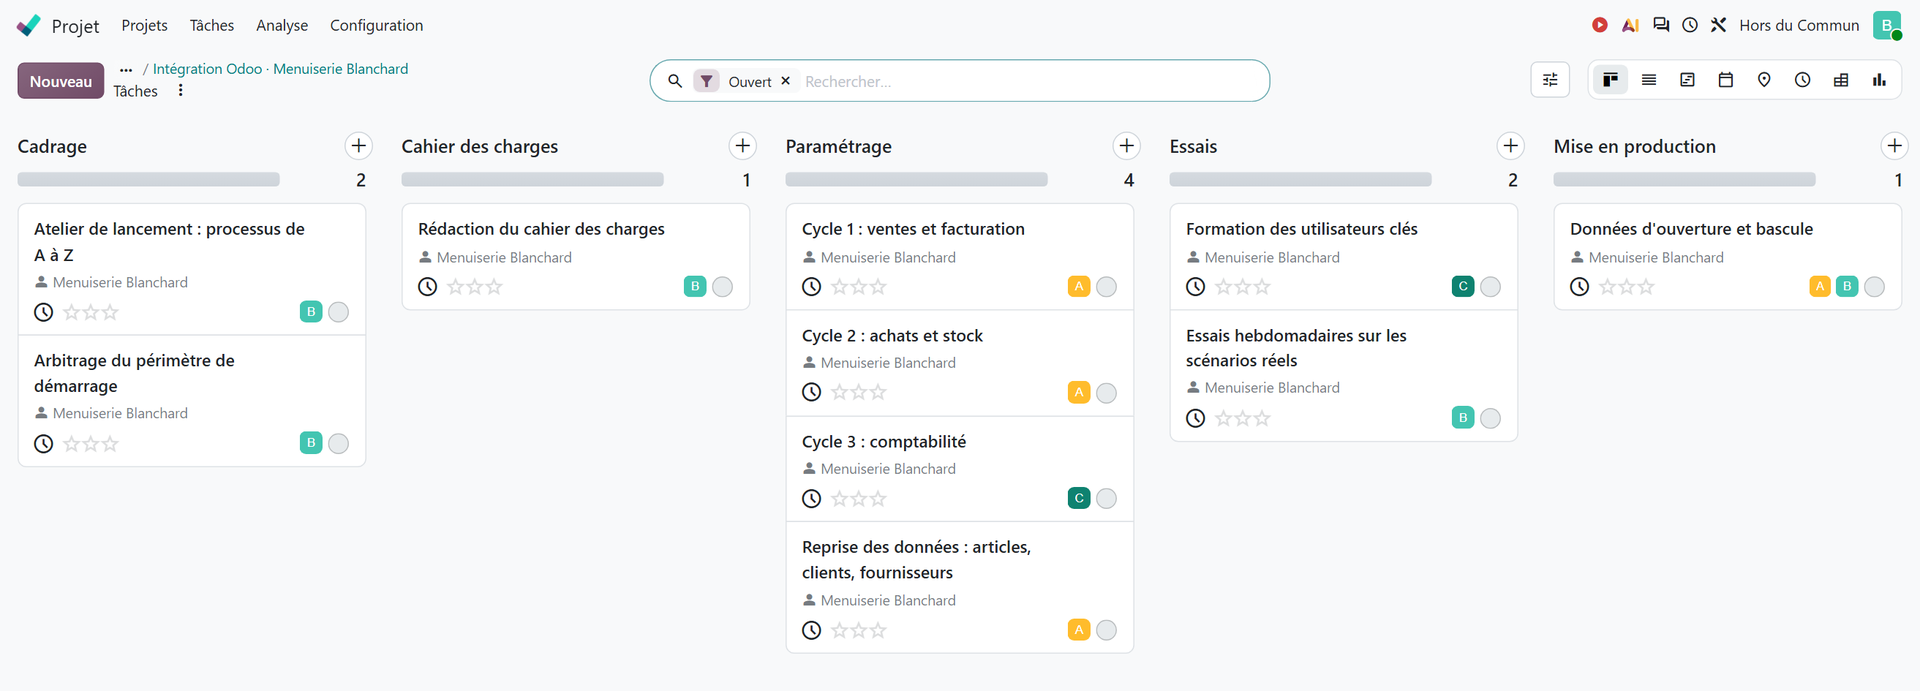Click the Essais column title
This screenshot has height=691, width=1920.
coord(1193,146)
